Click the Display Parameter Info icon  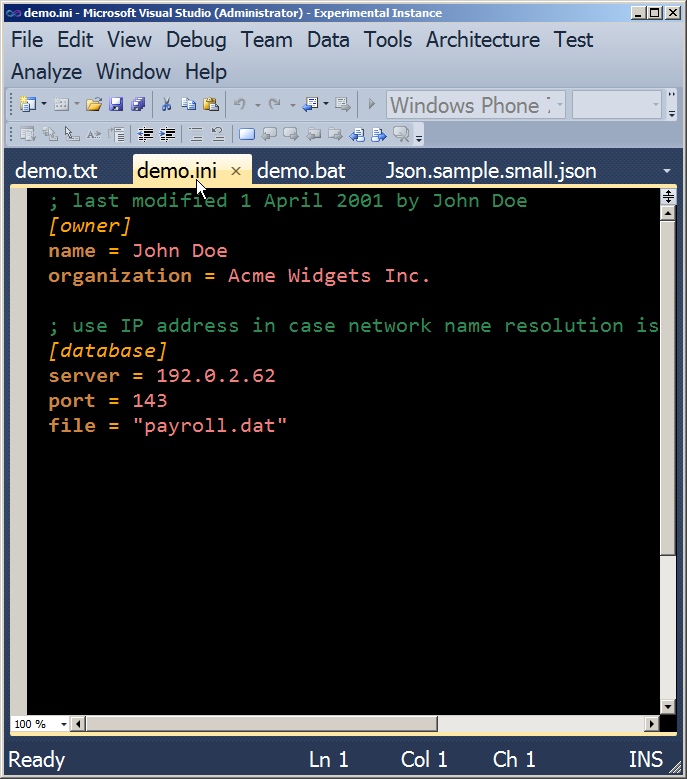pyautogui.click(x=50, y=134)
